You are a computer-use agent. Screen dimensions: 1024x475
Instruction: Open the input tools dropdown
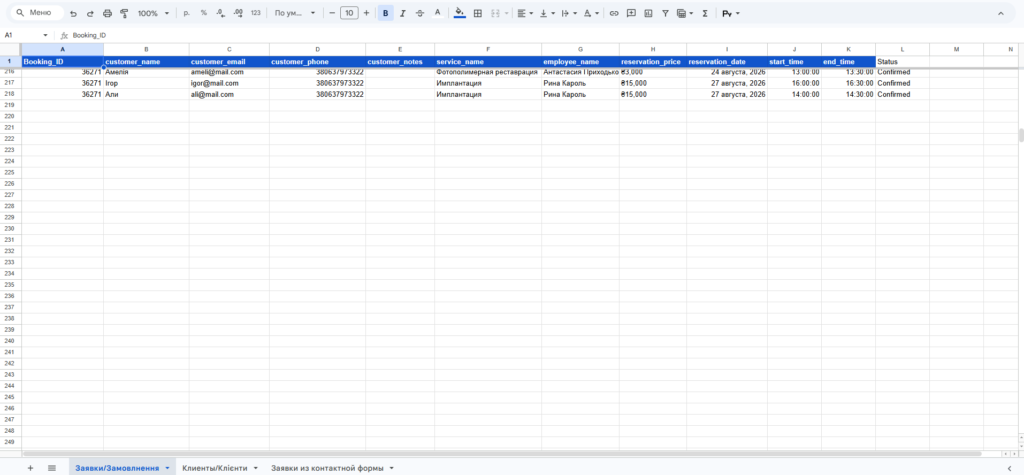pyautogui.click(x=731, y=13)
